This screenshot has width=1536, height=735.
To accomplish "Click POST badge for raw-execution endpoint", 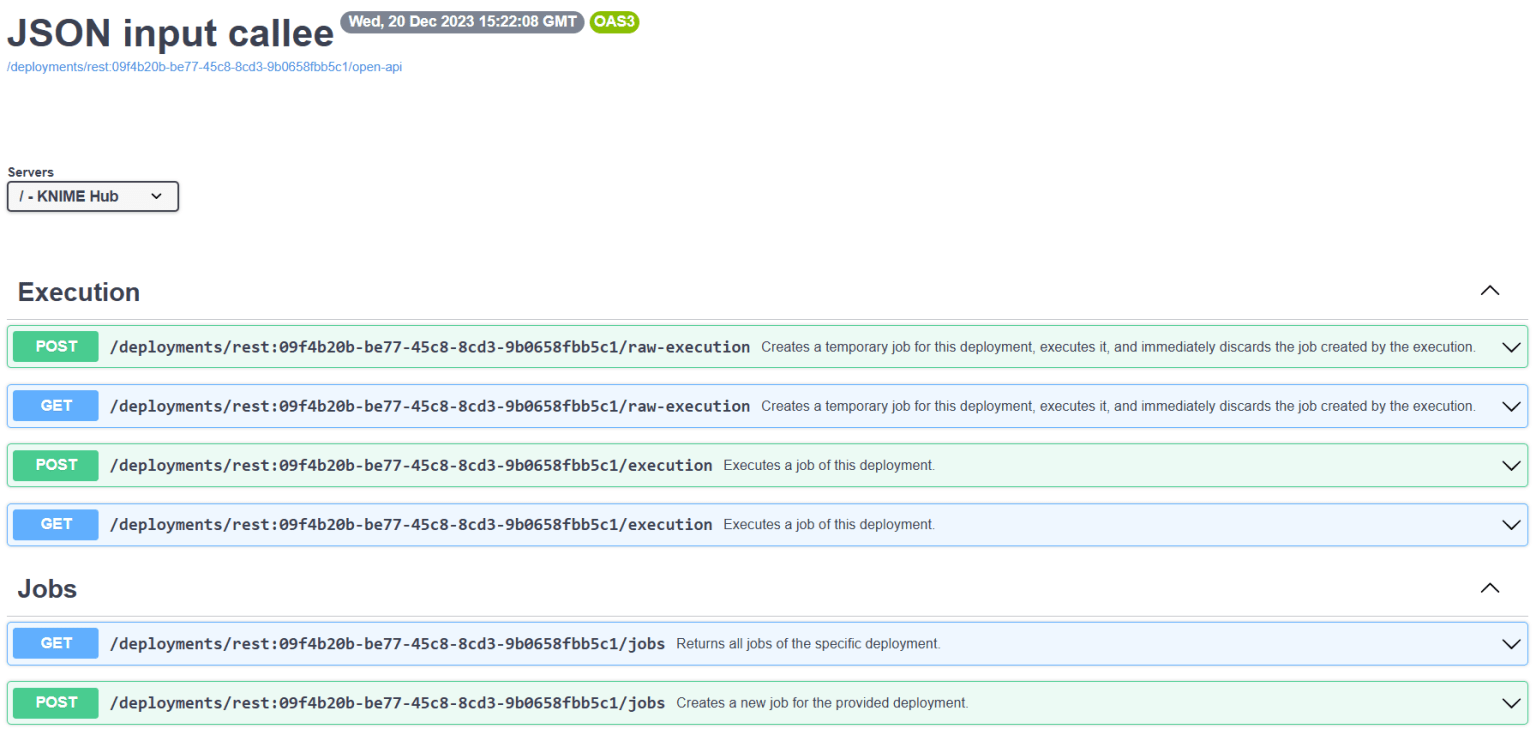I will point(56,346).
